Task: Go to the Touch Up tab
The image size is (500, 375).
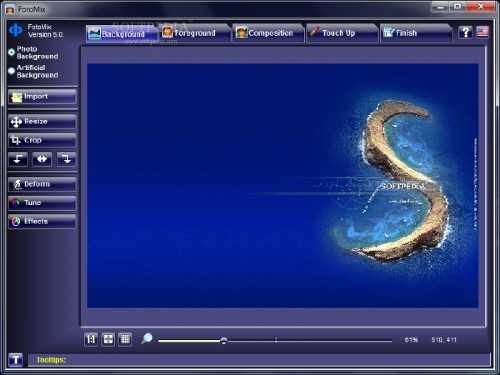Action: (343, 33)
